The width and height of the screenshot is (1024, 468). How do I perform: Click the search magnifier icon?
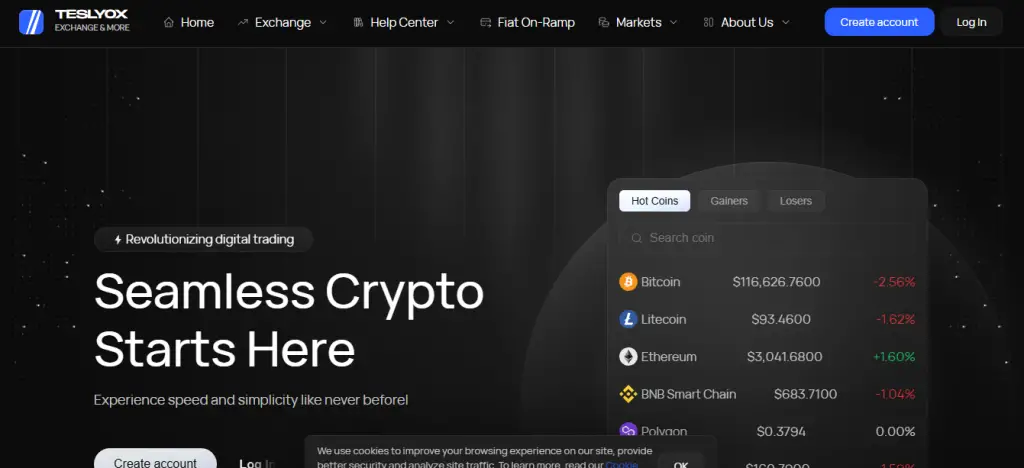636,238
